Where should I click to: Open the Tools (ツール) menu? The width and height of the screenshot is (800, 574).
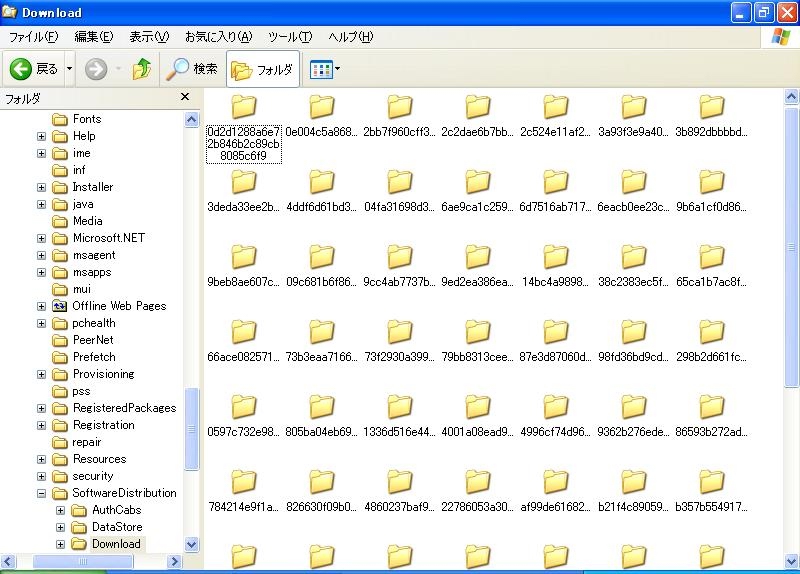290,37
